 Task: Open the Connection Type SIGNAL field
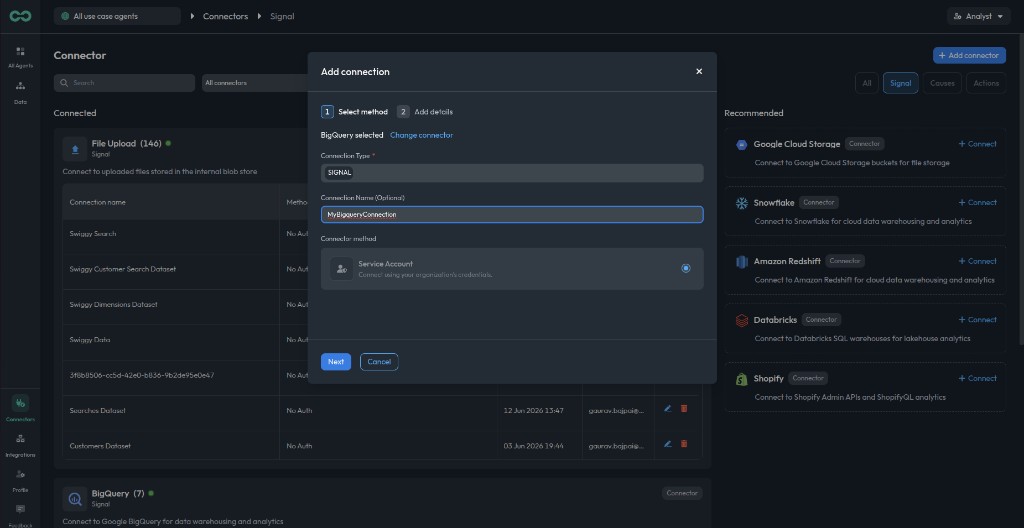pyautogui.click(x=512, y=173)
